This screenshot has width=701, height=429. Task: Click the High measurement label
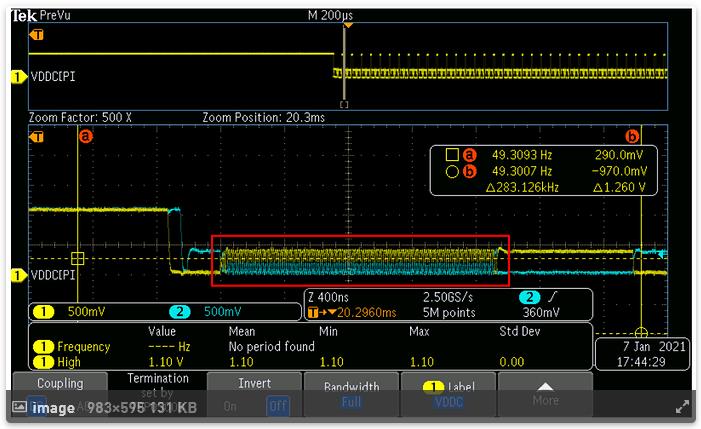[x=69, y=362]
